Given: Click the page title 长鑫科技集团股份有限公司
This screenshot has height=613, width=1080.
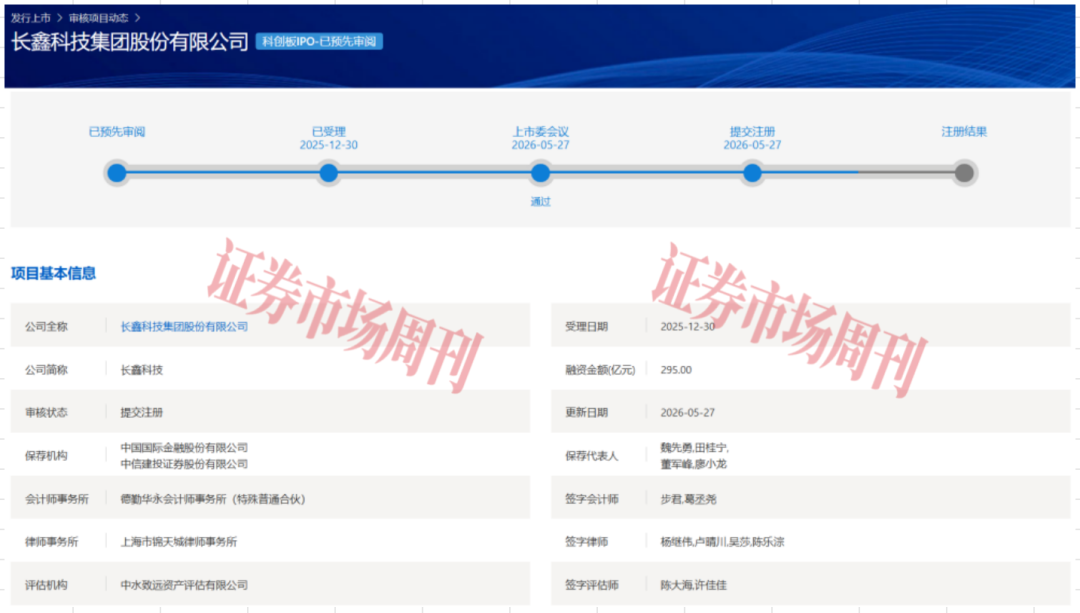Looking at the screenshot, I should point(129,42).
